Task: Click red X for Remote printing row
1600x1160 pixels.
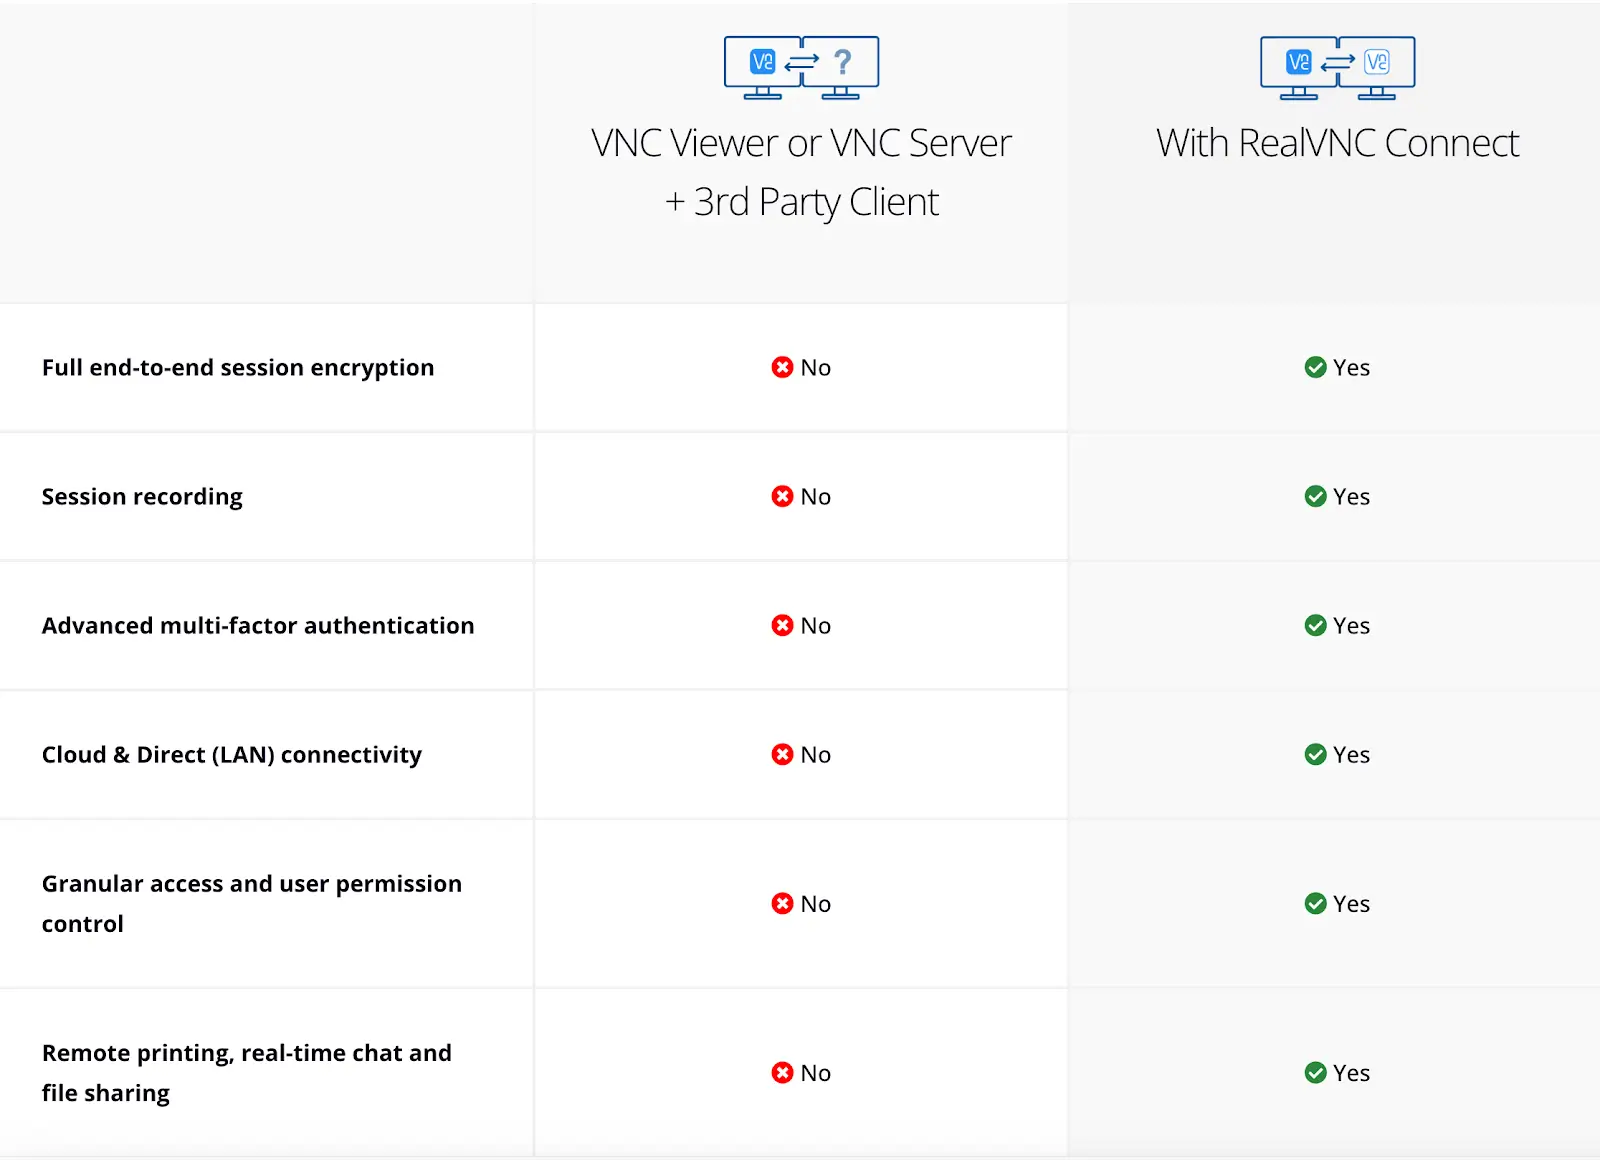Action: click(782, 1073)
